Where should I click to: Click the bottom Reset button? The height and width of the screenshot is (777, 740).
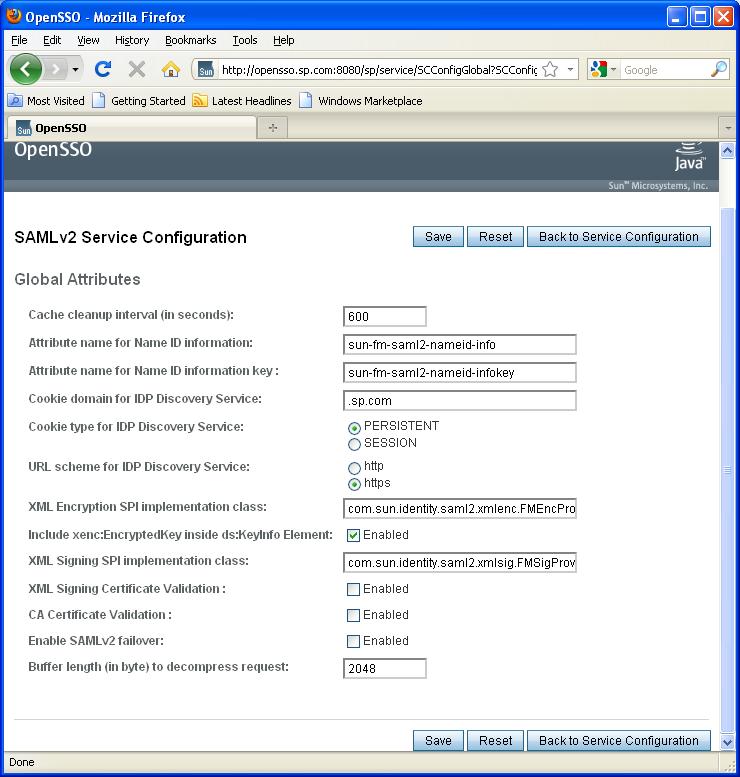495,740
